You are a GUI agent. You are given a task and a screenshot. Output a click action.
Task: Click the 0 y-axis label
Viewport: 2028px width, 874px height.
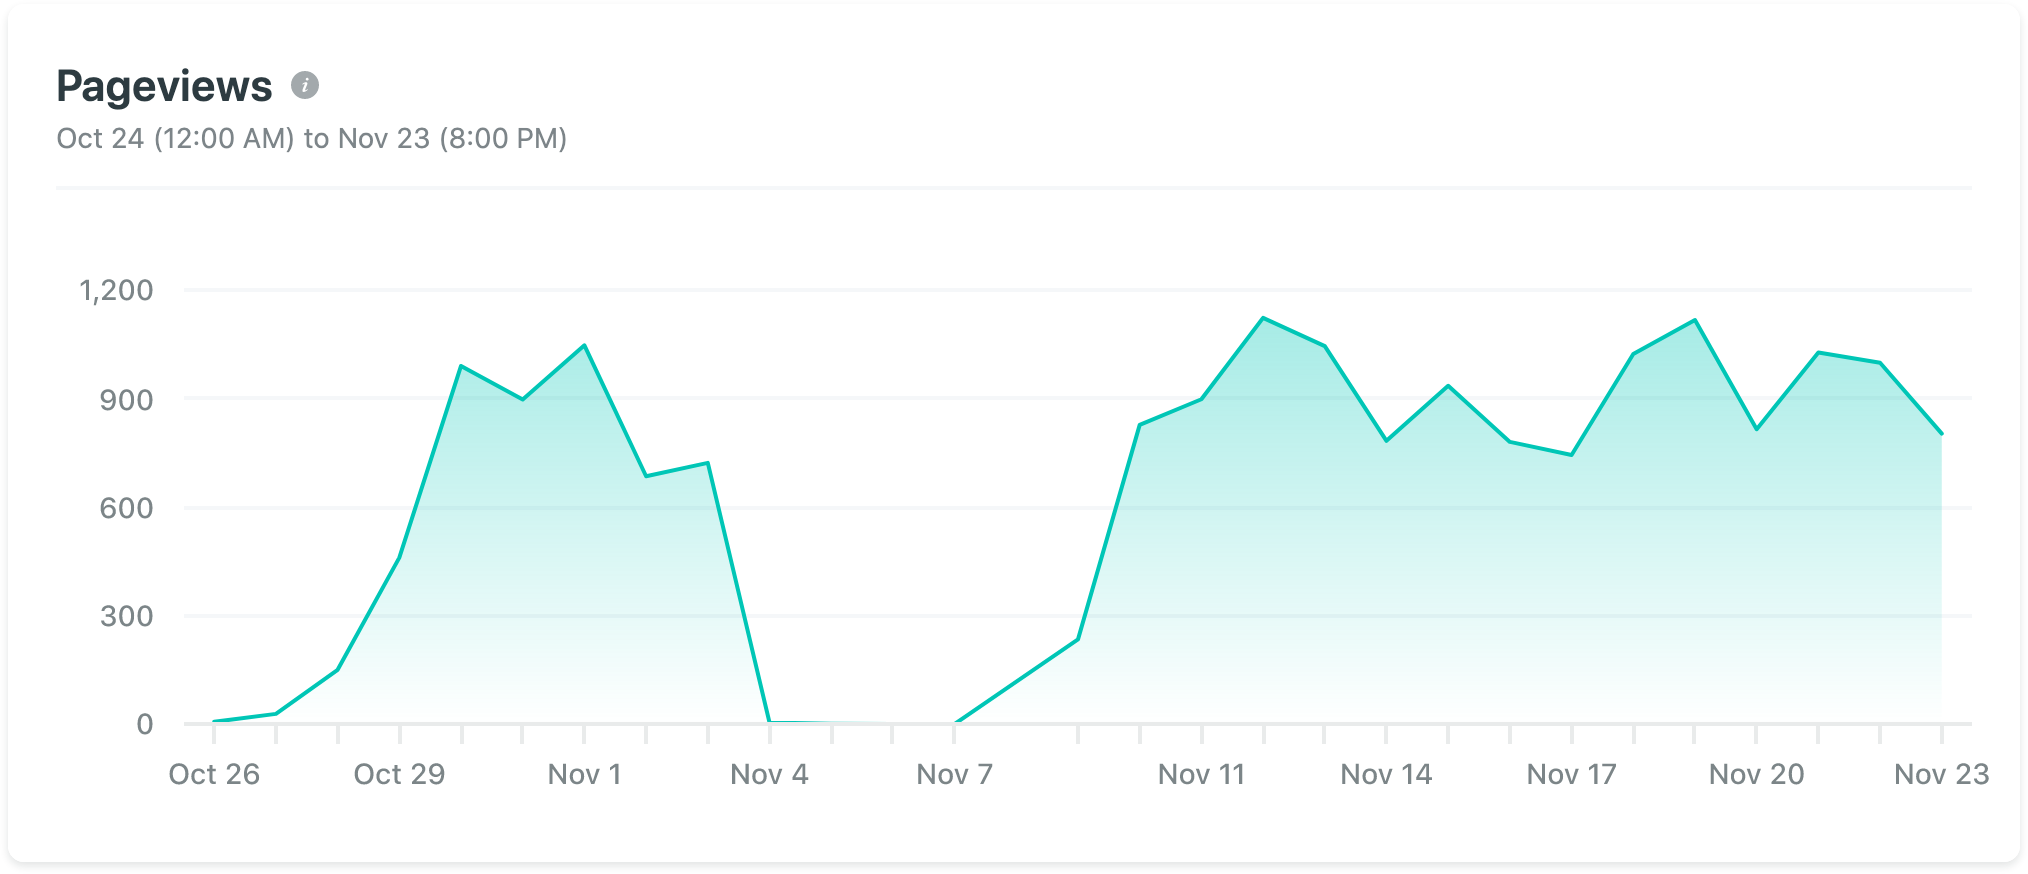pyautogui.click(x=145, y=724)
